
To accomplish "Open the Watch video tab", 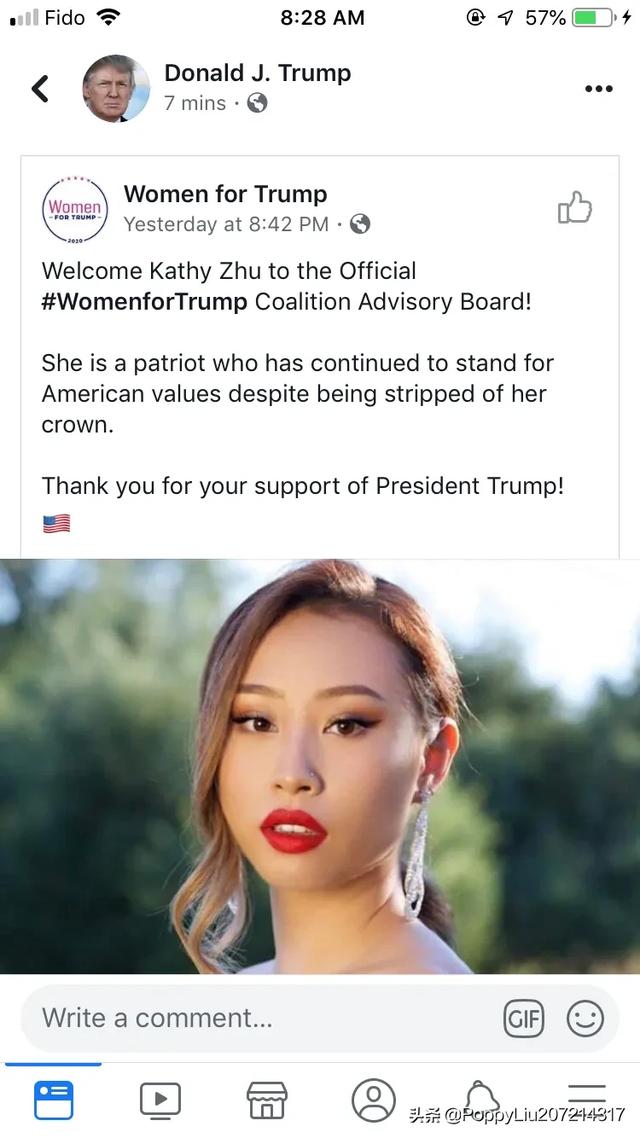I will point(160,1100).
